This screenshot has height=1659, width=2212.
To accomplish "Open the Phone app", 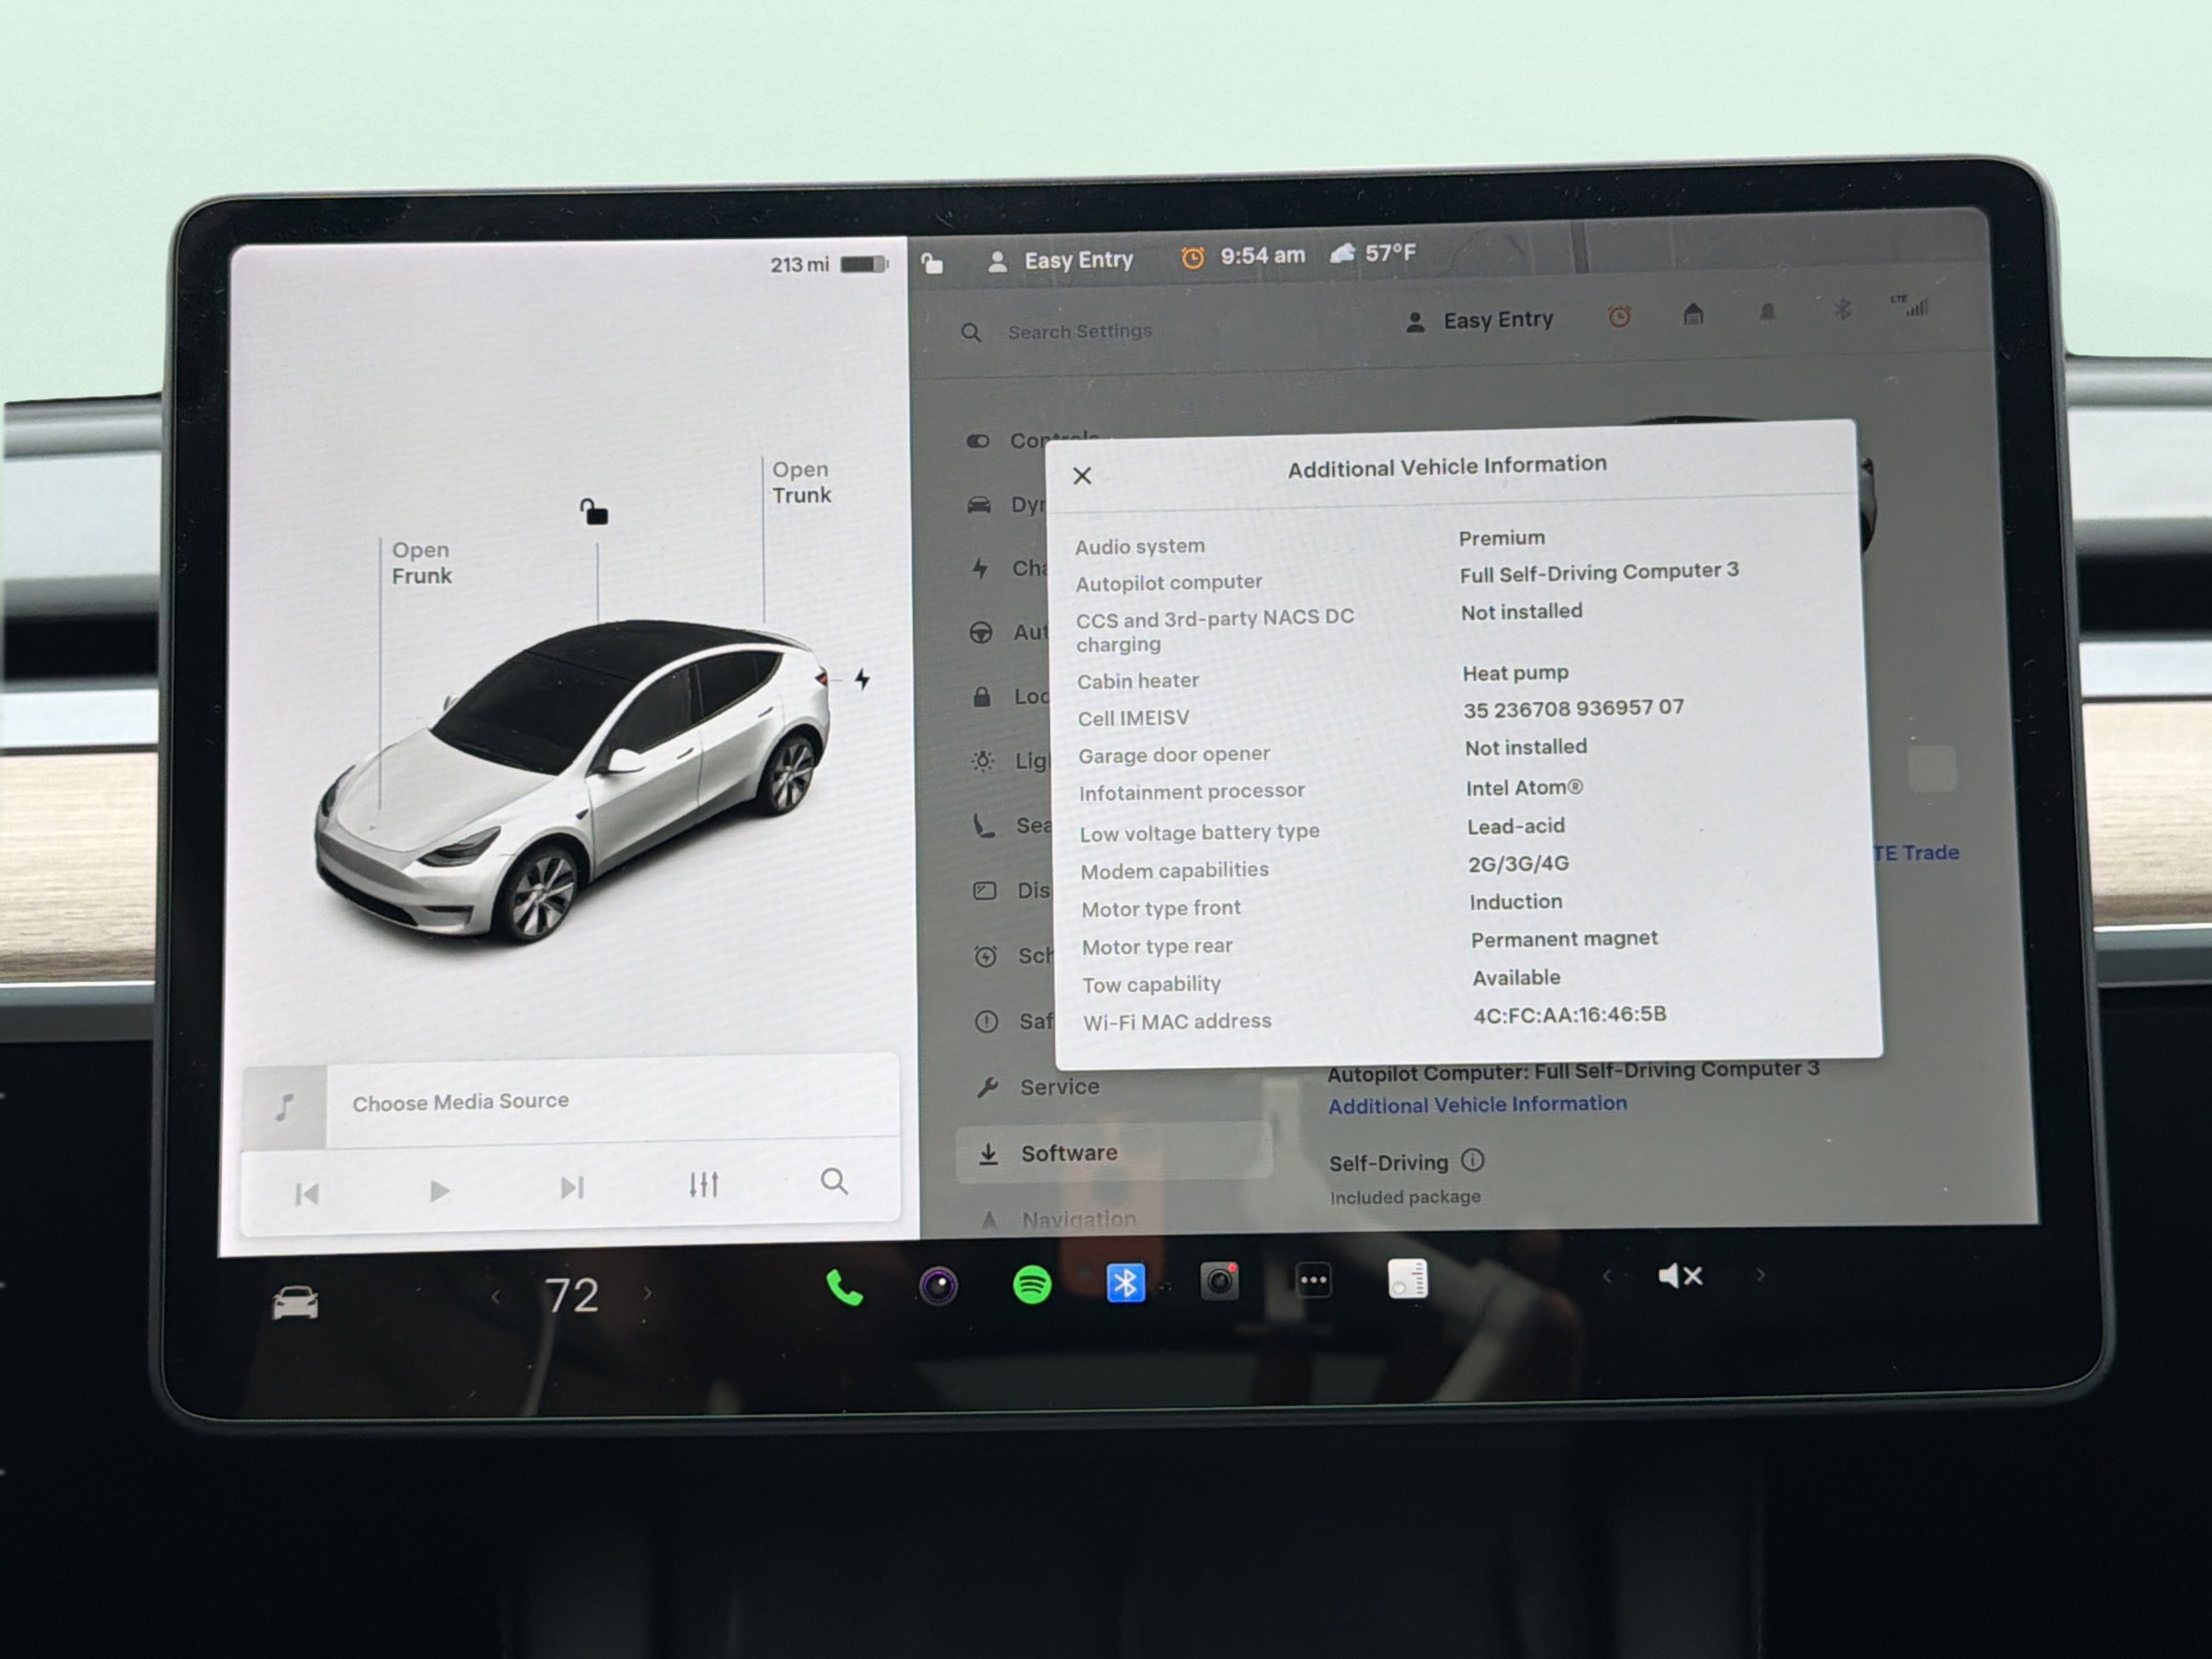I will pyautogui.click(x=845, y=1288).
